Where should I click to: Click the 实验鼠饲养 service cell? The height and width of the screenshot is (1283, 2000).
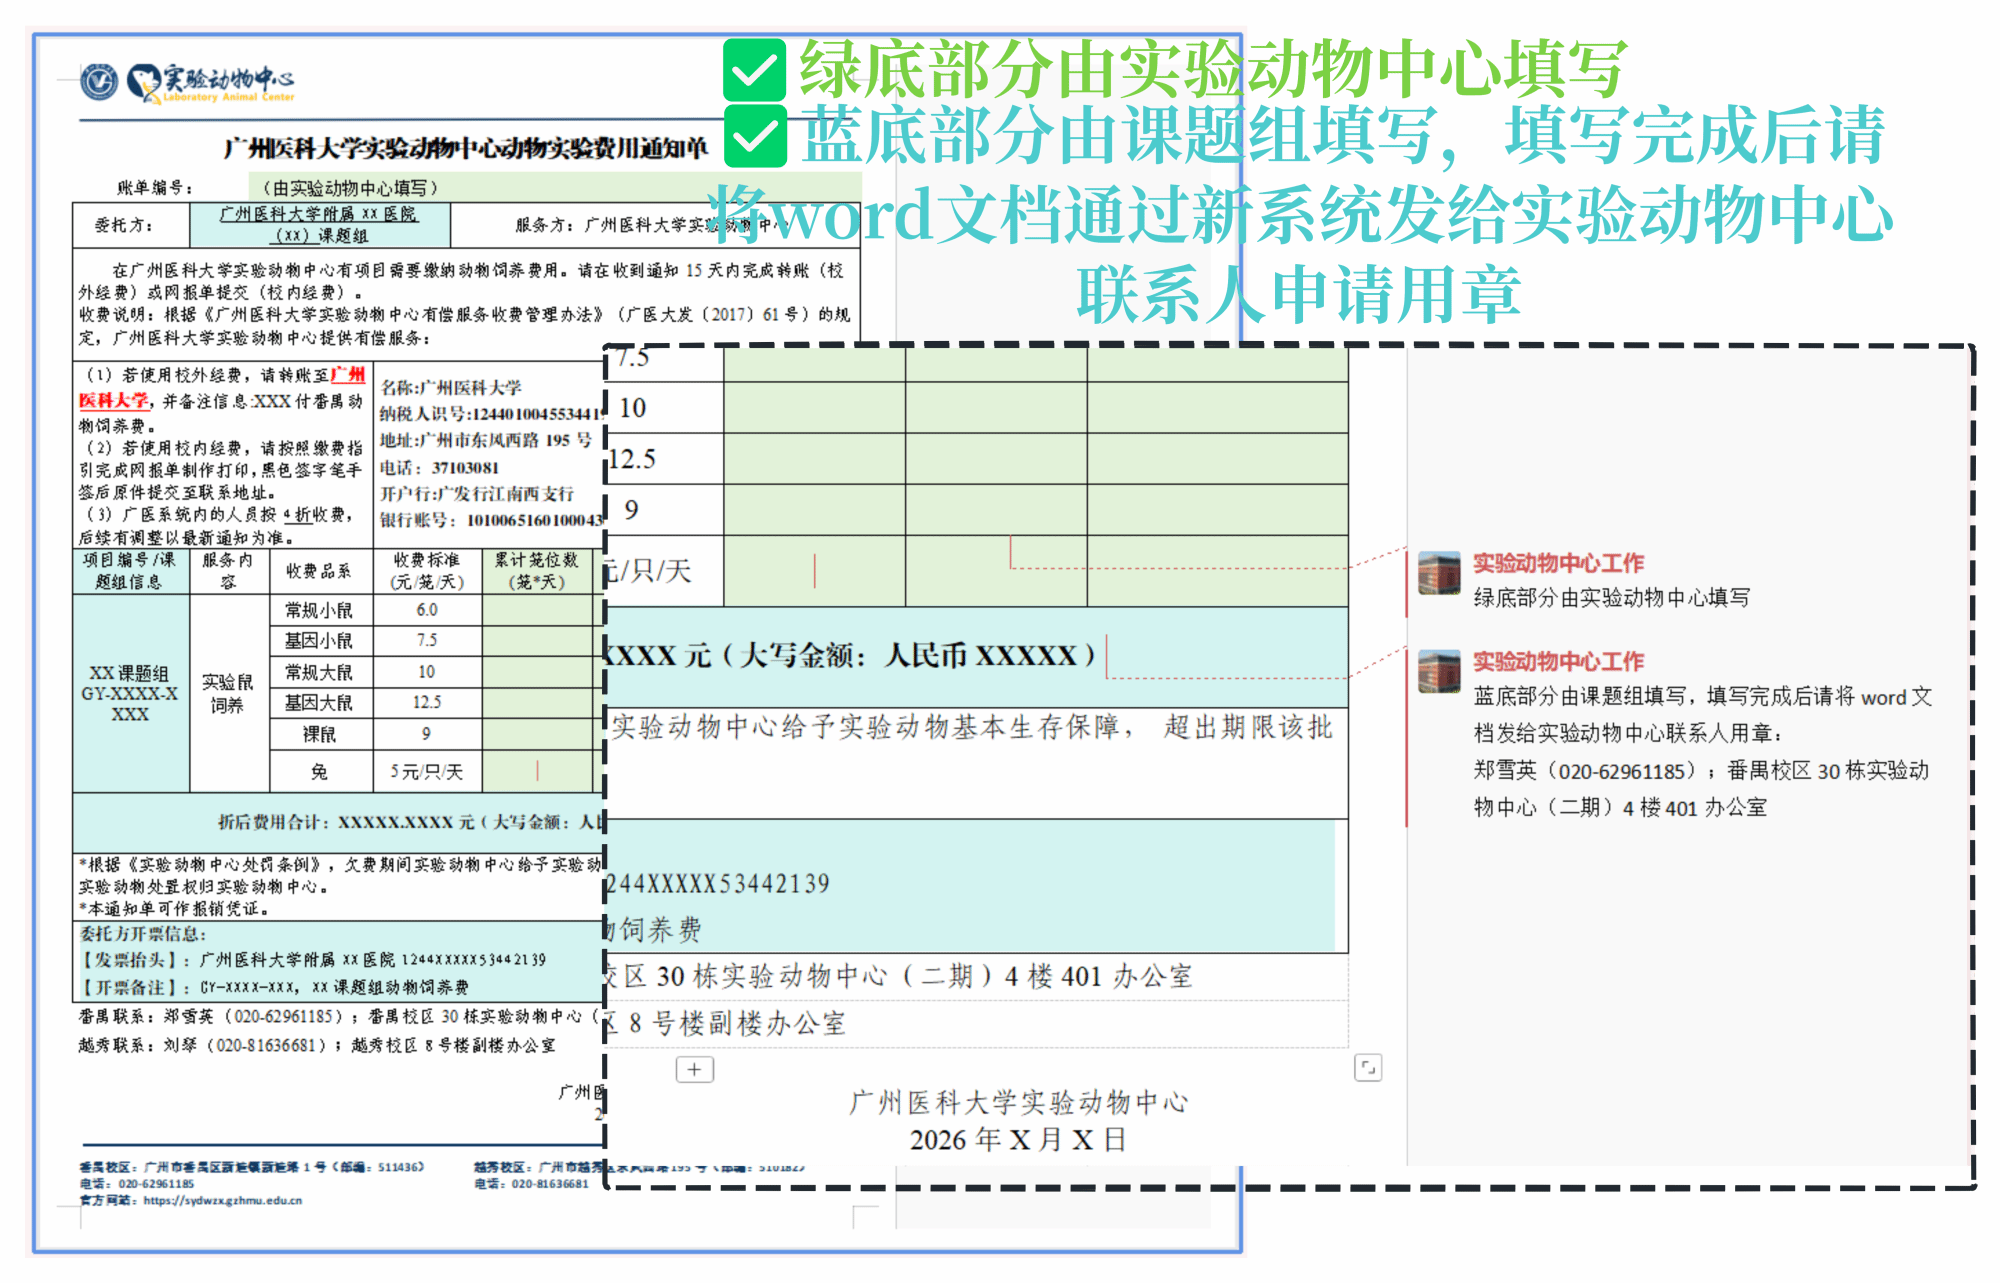point(229,694)
